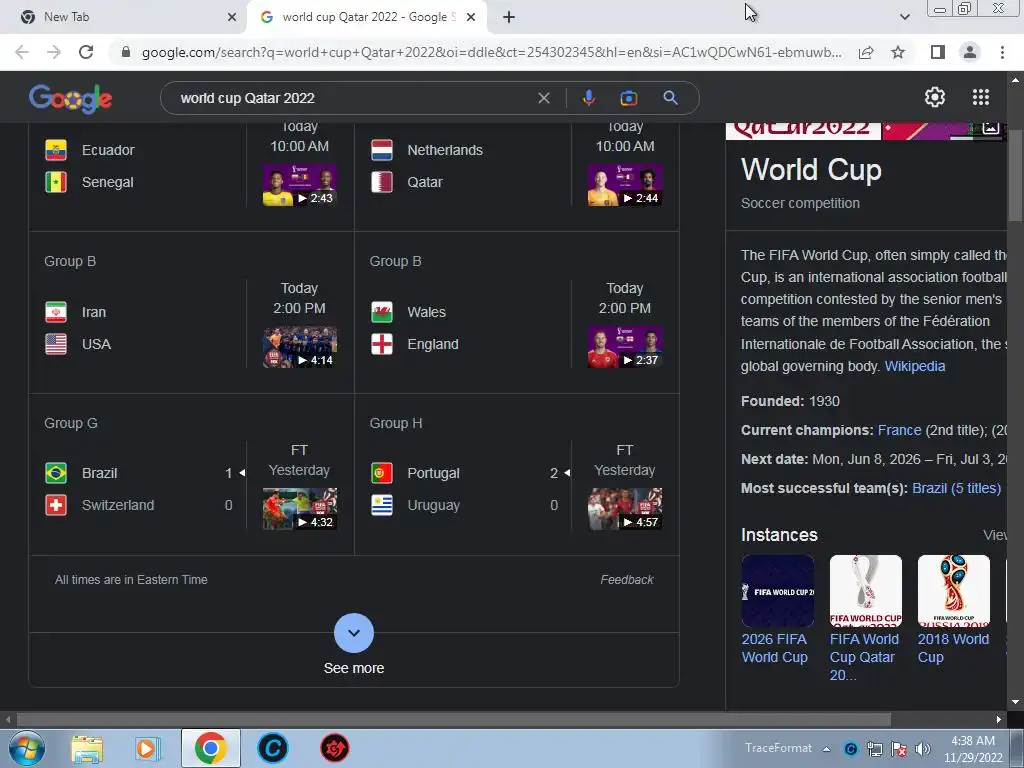Screen dimensions: 1024x768
Task: Toggle the browser side panel
Action: [x=937, y=52]
